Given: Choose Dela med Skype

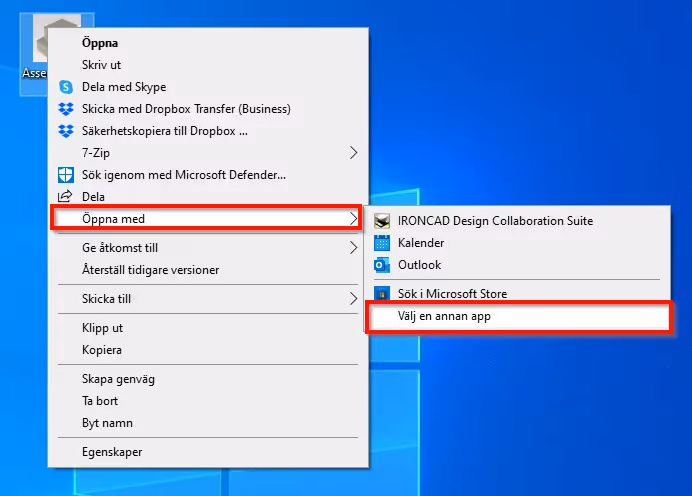Looking at the screenshot, I should 208,87.
